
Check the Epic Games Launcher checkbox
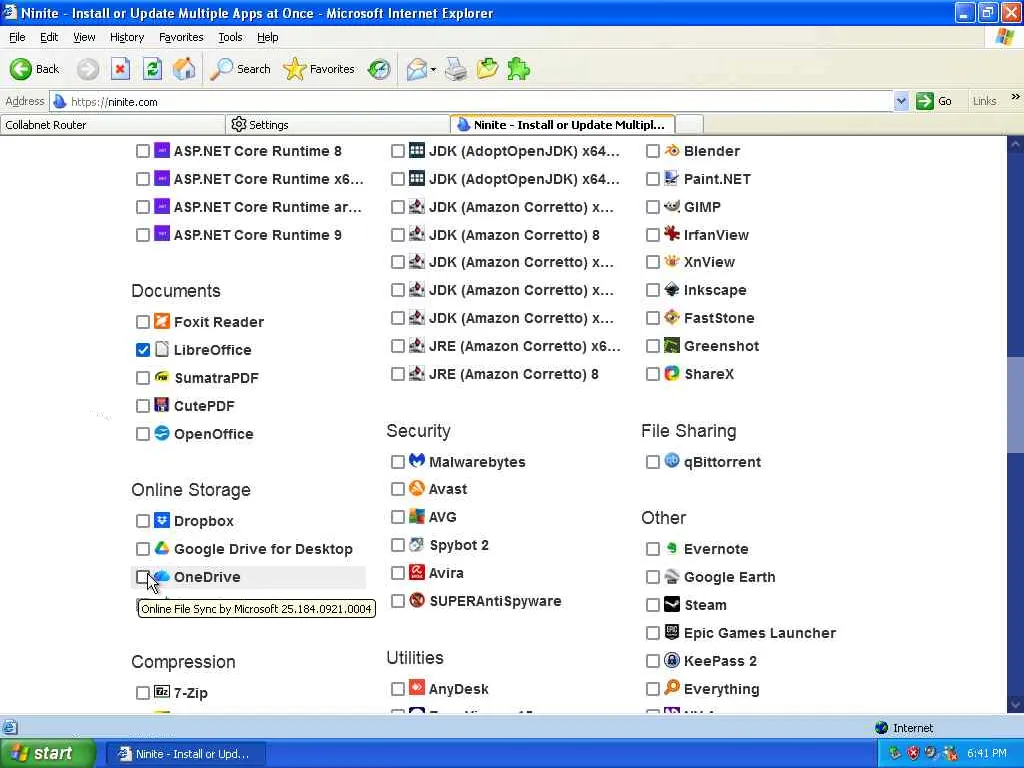coord(652,633)
